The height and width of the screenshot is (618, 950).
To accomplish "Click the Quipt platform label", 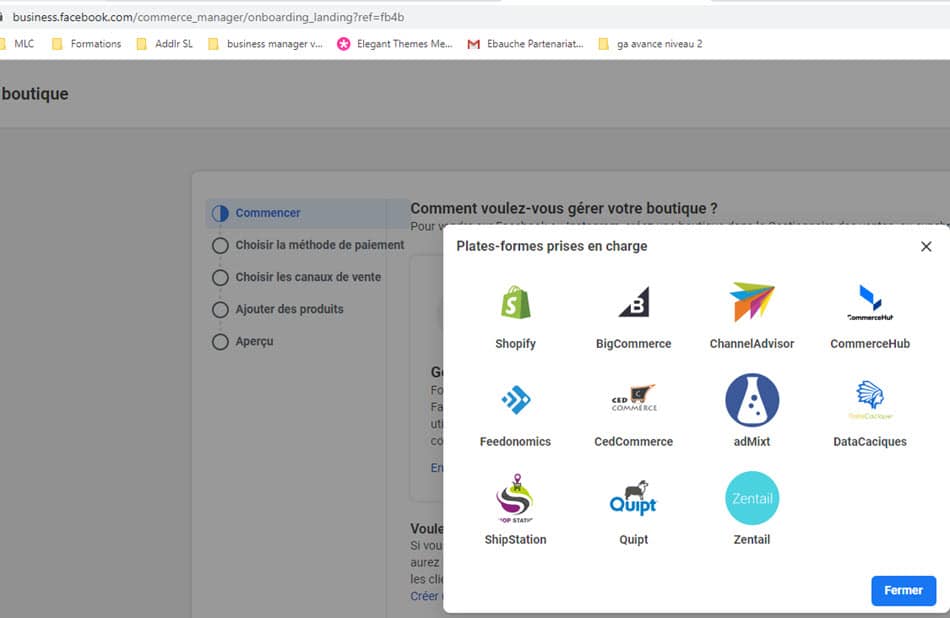I will (x=634, y=540).
